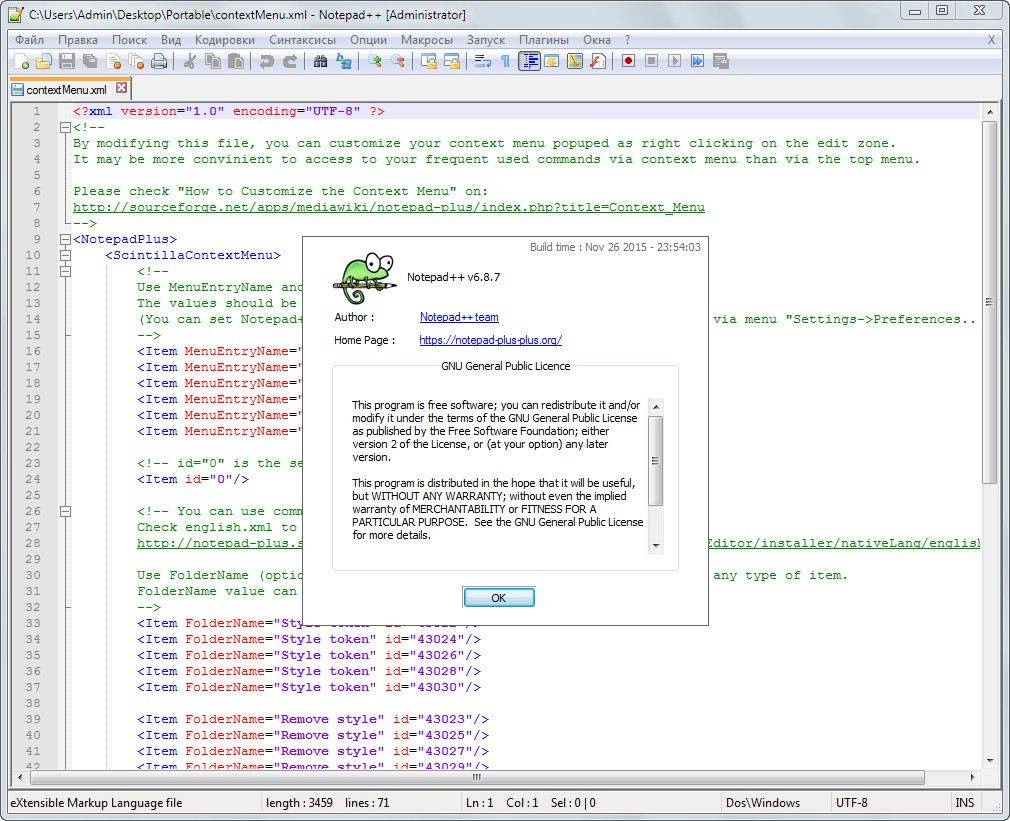Collapse the comment fold at line 2

pyautogui.click(x=65, y=127)
